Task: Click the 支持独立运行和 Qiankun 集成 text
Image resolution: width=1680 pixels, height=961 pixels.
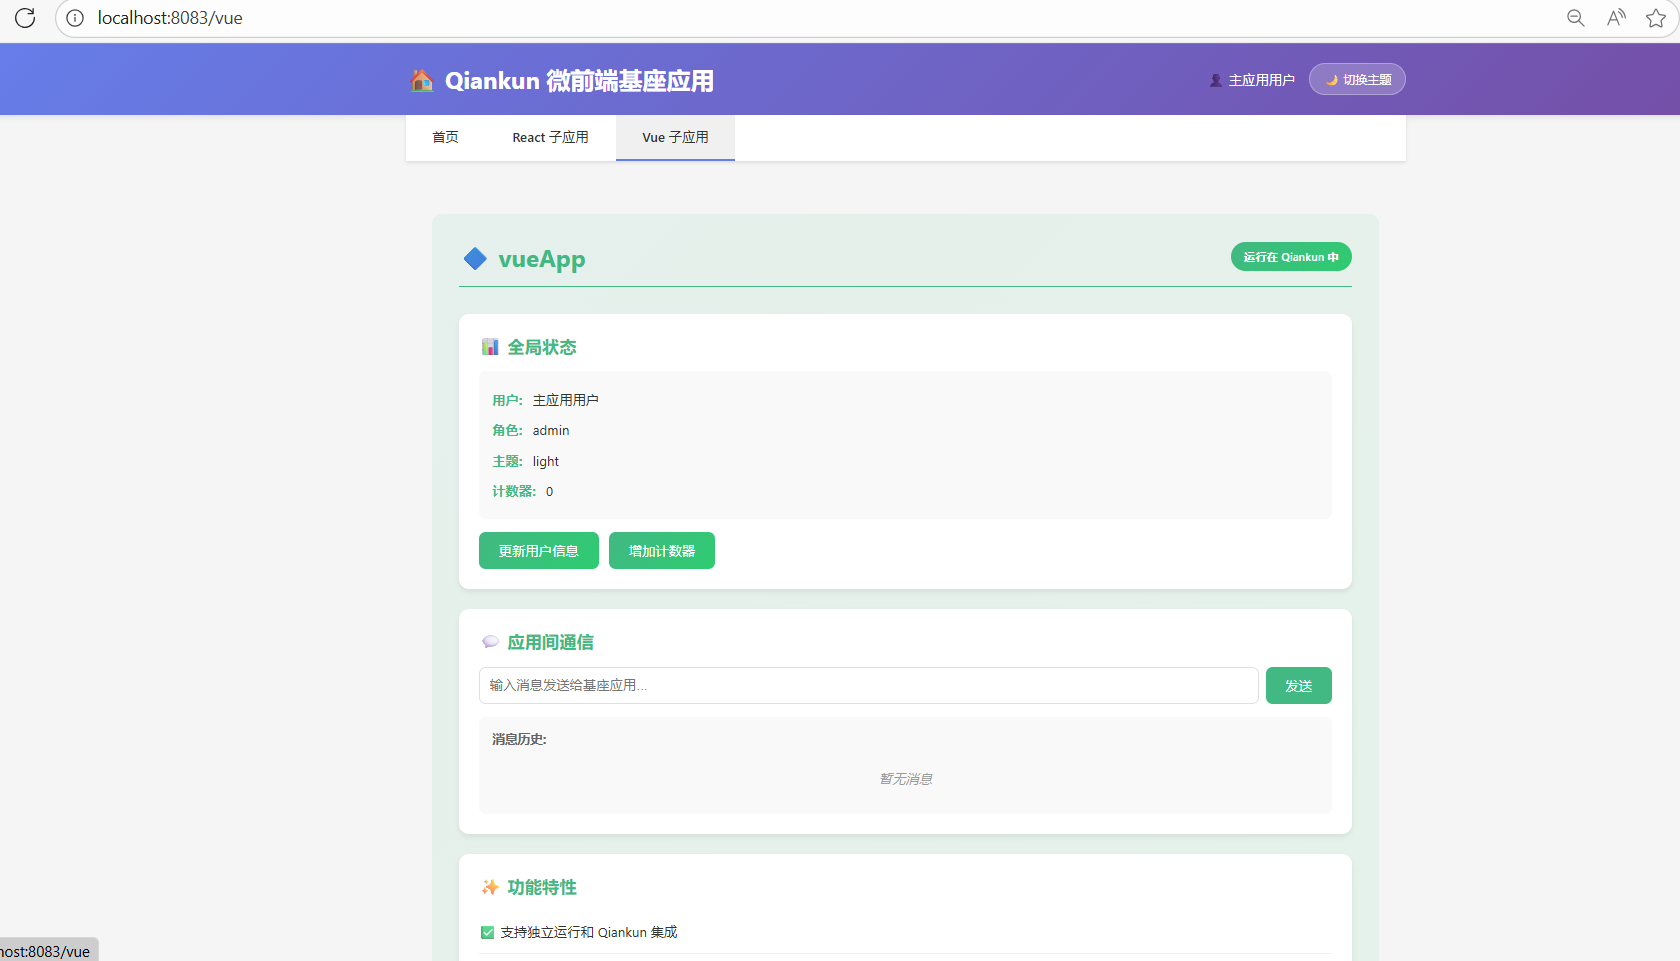Action: coord(589,932)
